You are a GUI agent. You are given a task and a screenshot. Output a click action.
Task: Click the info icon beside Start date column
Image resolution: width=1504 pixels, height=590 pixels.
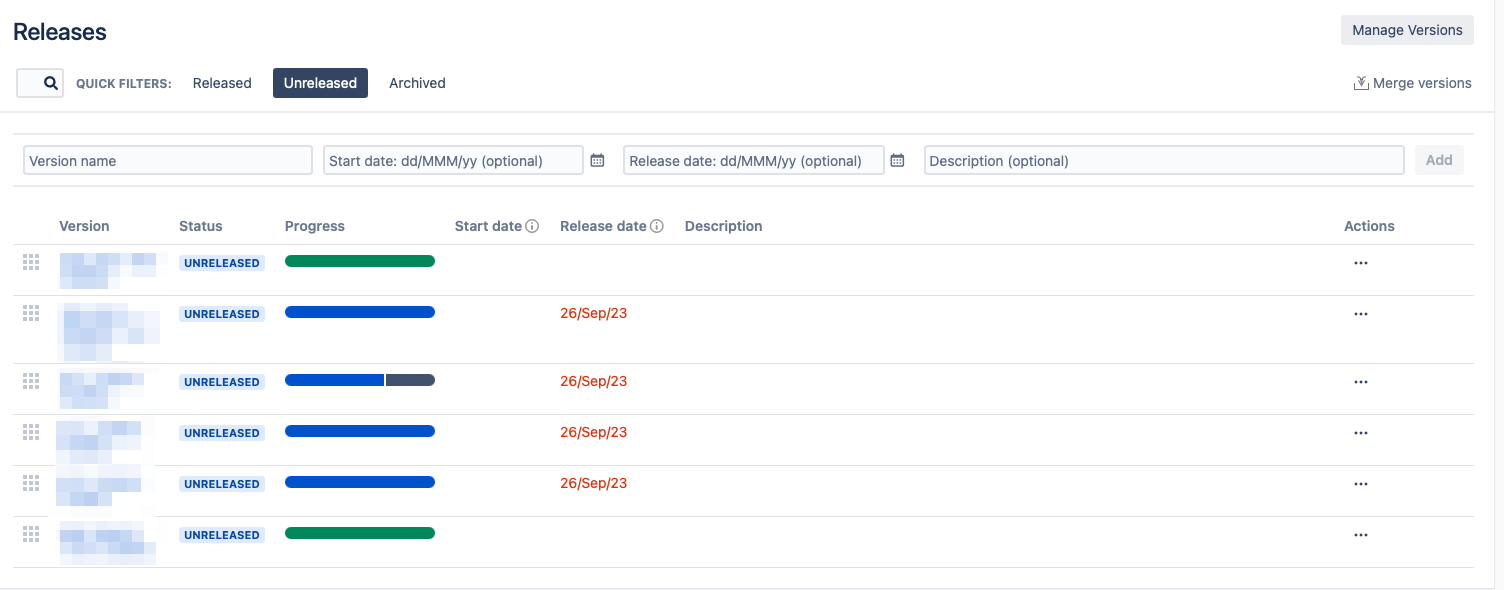coord(530,225)
